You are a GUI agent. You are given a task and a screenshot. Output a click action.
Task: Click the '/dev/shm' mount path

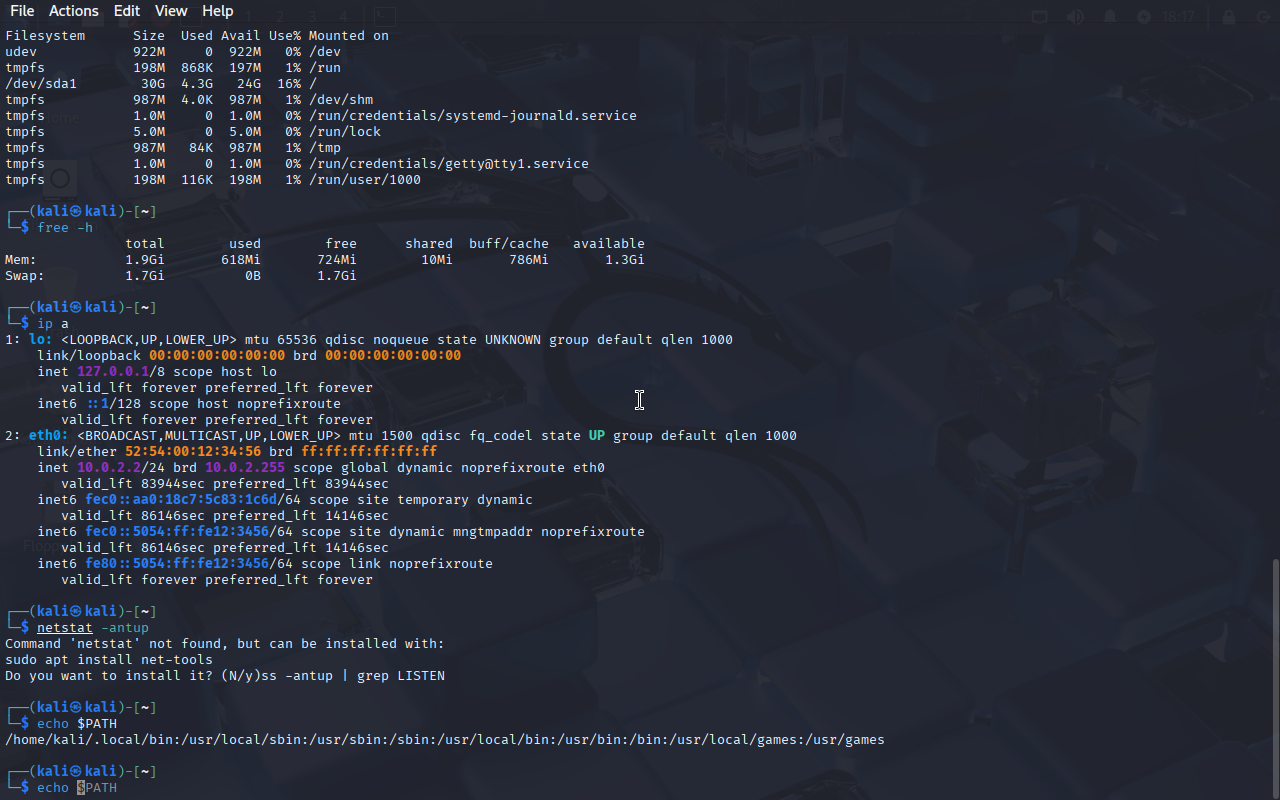341,100
